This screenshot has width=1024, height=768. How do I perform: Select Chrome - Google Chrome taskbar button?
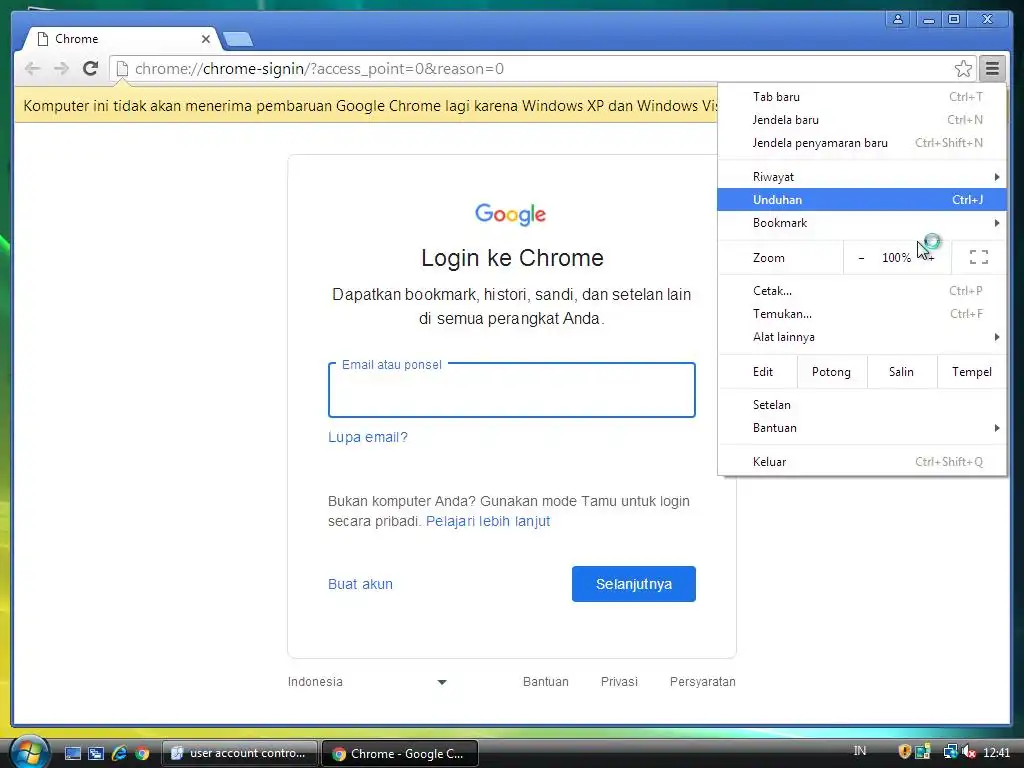[x=400, y=753]
